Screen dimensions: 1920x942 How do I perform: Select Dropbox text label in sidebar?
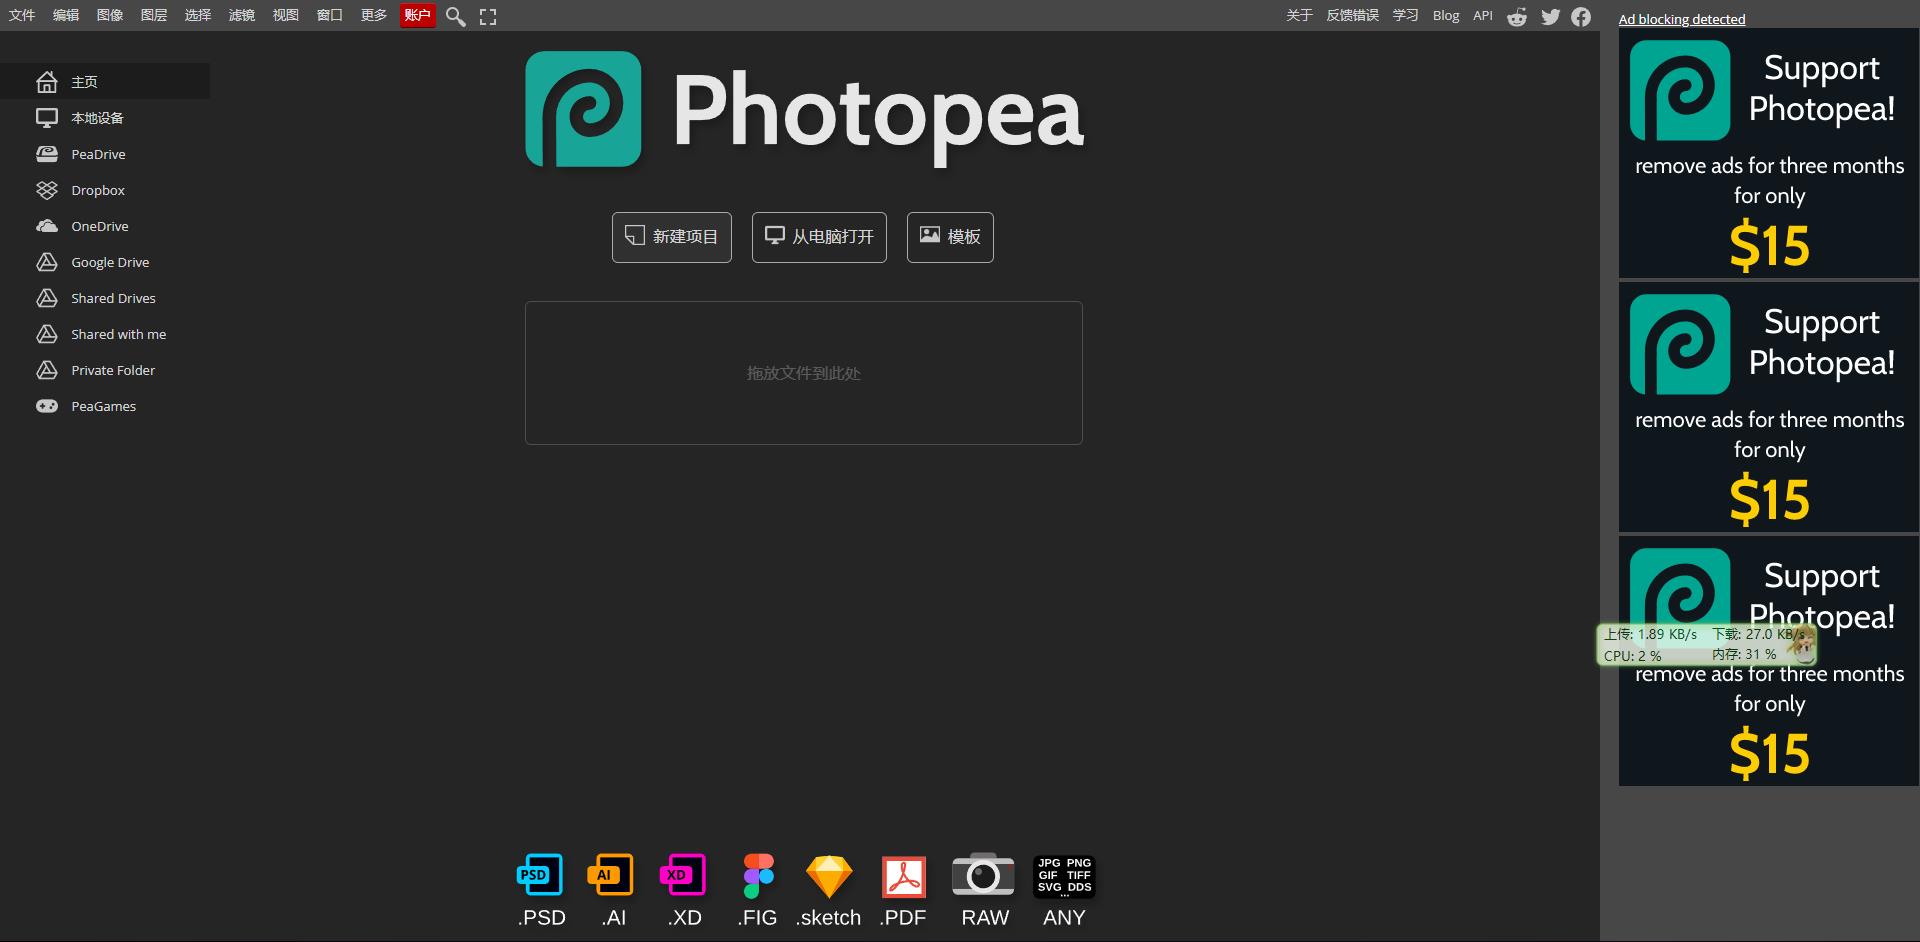tap(98, 190)
